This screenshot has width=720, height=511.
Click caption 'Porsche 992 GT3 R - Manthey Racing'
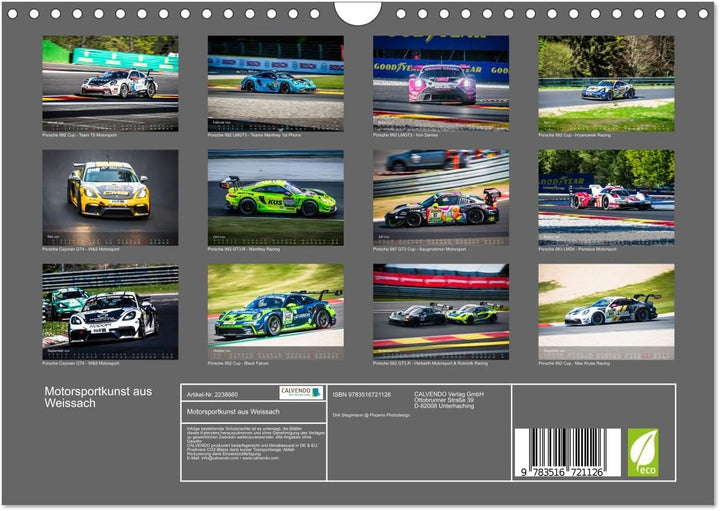(x=243, y=249)
